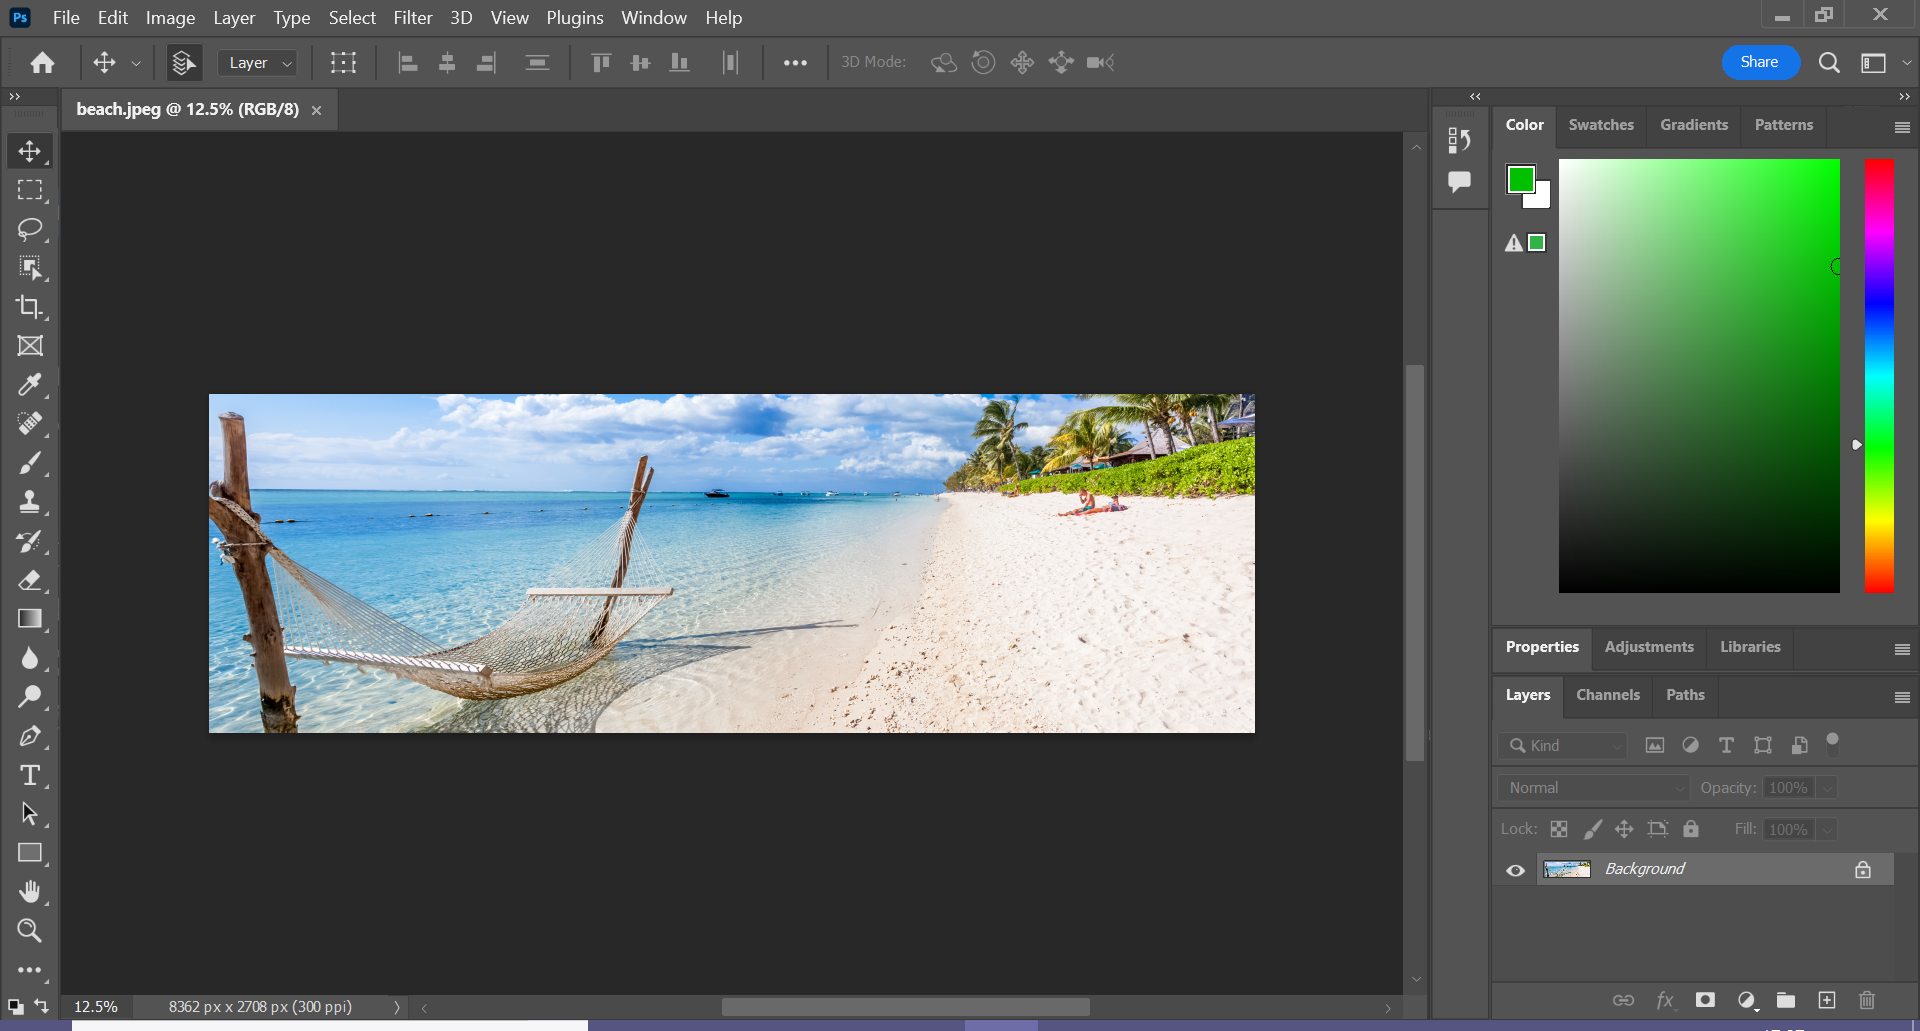This screenshot has width=1920, height=1031.
Task: Toggle Lock image pixels brush icon
Action: [1592, 829]
